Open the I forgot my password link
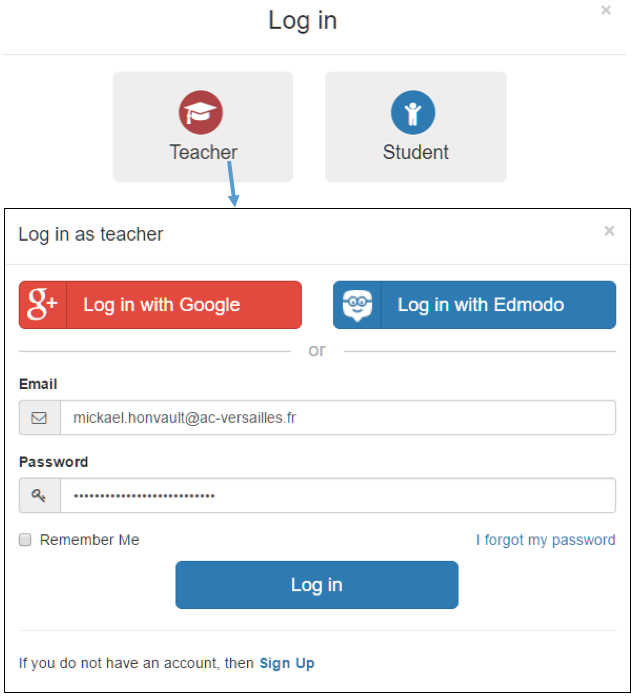This screenshot has width=633, height=698. tap(545, 540)
